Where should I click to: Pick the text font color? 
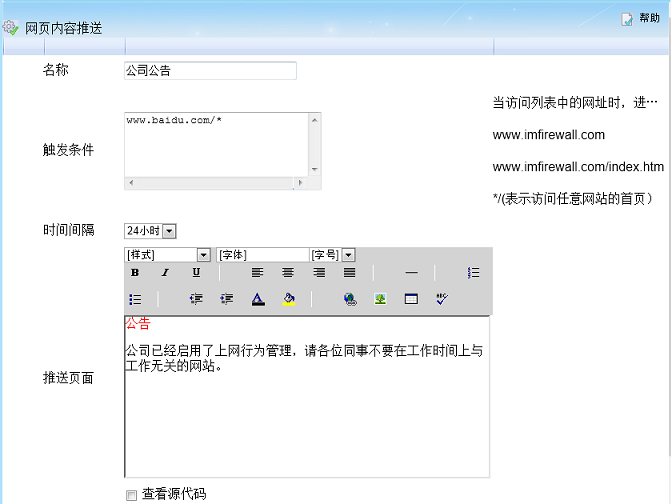(x=257, y=299)
